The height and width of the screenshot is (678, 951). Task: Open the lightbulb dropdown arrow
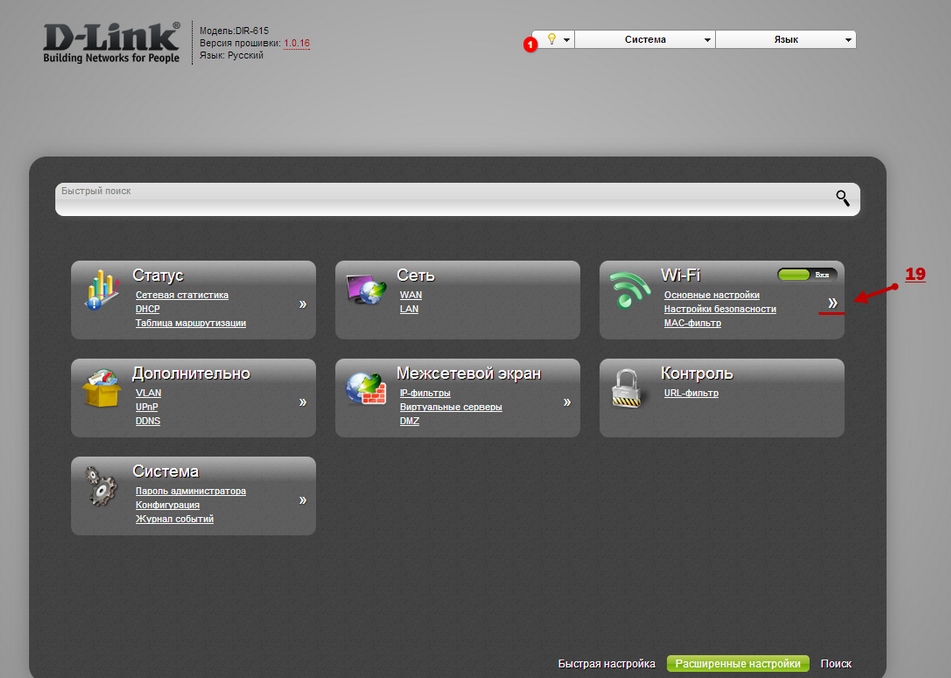pos(566,40)
